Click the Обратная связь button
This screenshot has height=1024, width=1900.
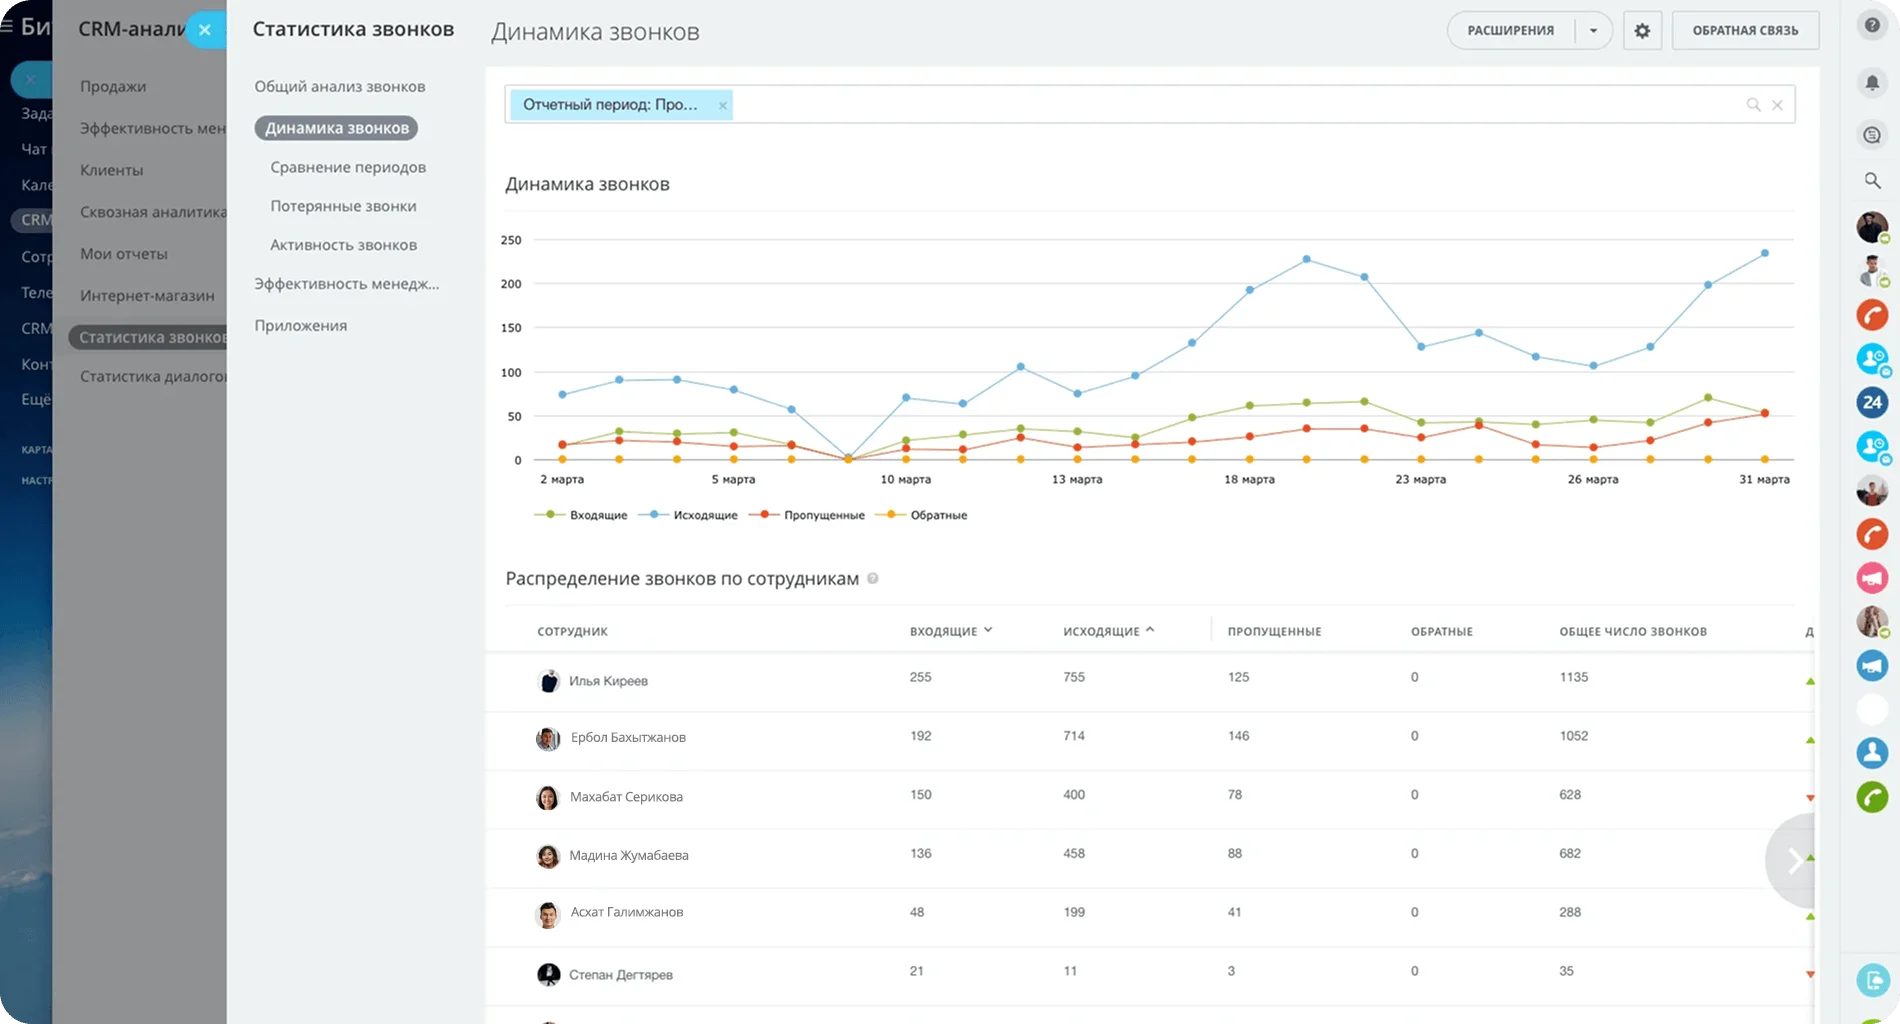[1745, 31]
